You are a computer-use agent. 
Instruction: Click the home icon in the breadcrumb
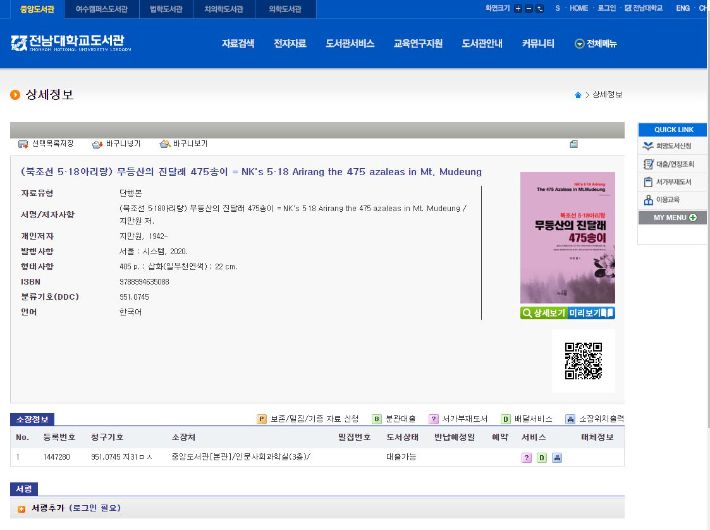(x=577, y=95)
